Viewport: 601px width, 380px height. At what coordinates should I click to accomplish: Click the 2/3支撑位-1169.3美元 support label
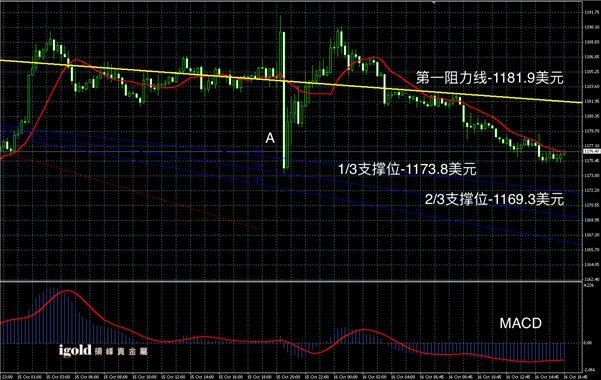point(494,199)
